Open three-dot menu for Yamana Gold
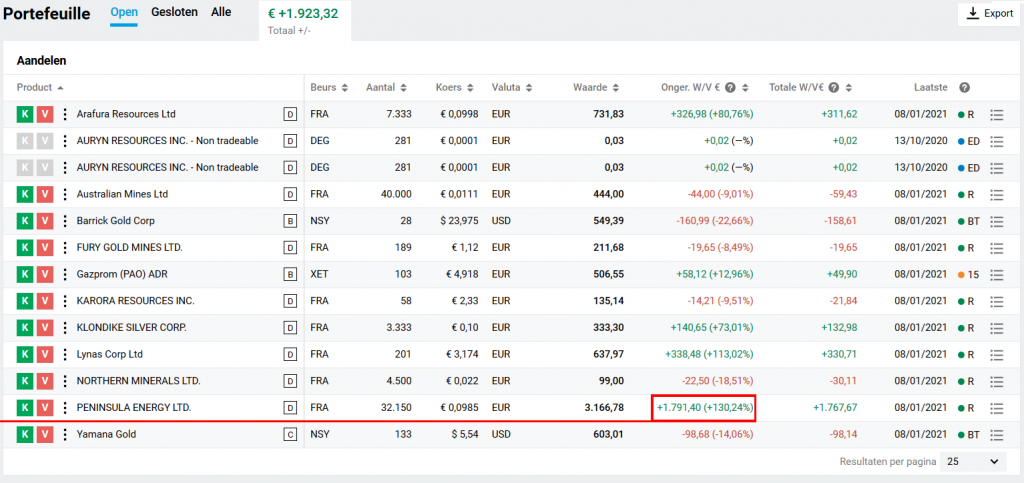The height and width of the screenshot is (483, 1024). (x=64, y=435)
